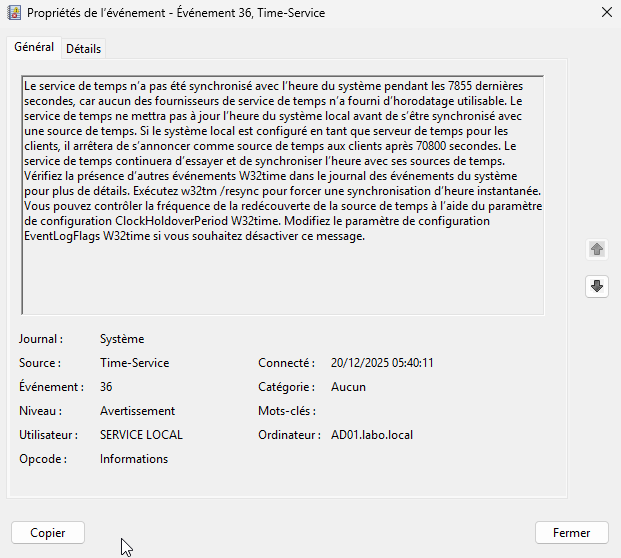Click the event properties window icon in the title bar
Image resolution: width=621 pixels, height=558 pixels.
tap(14, 13)
